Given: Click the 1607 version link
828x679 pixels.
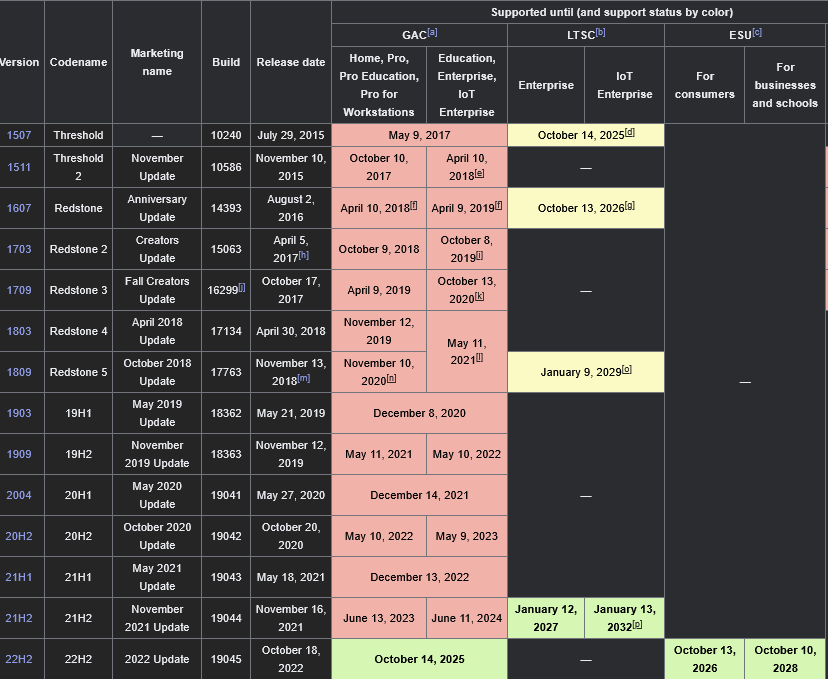Looking at the screenshot, I should tap(19, 208).
